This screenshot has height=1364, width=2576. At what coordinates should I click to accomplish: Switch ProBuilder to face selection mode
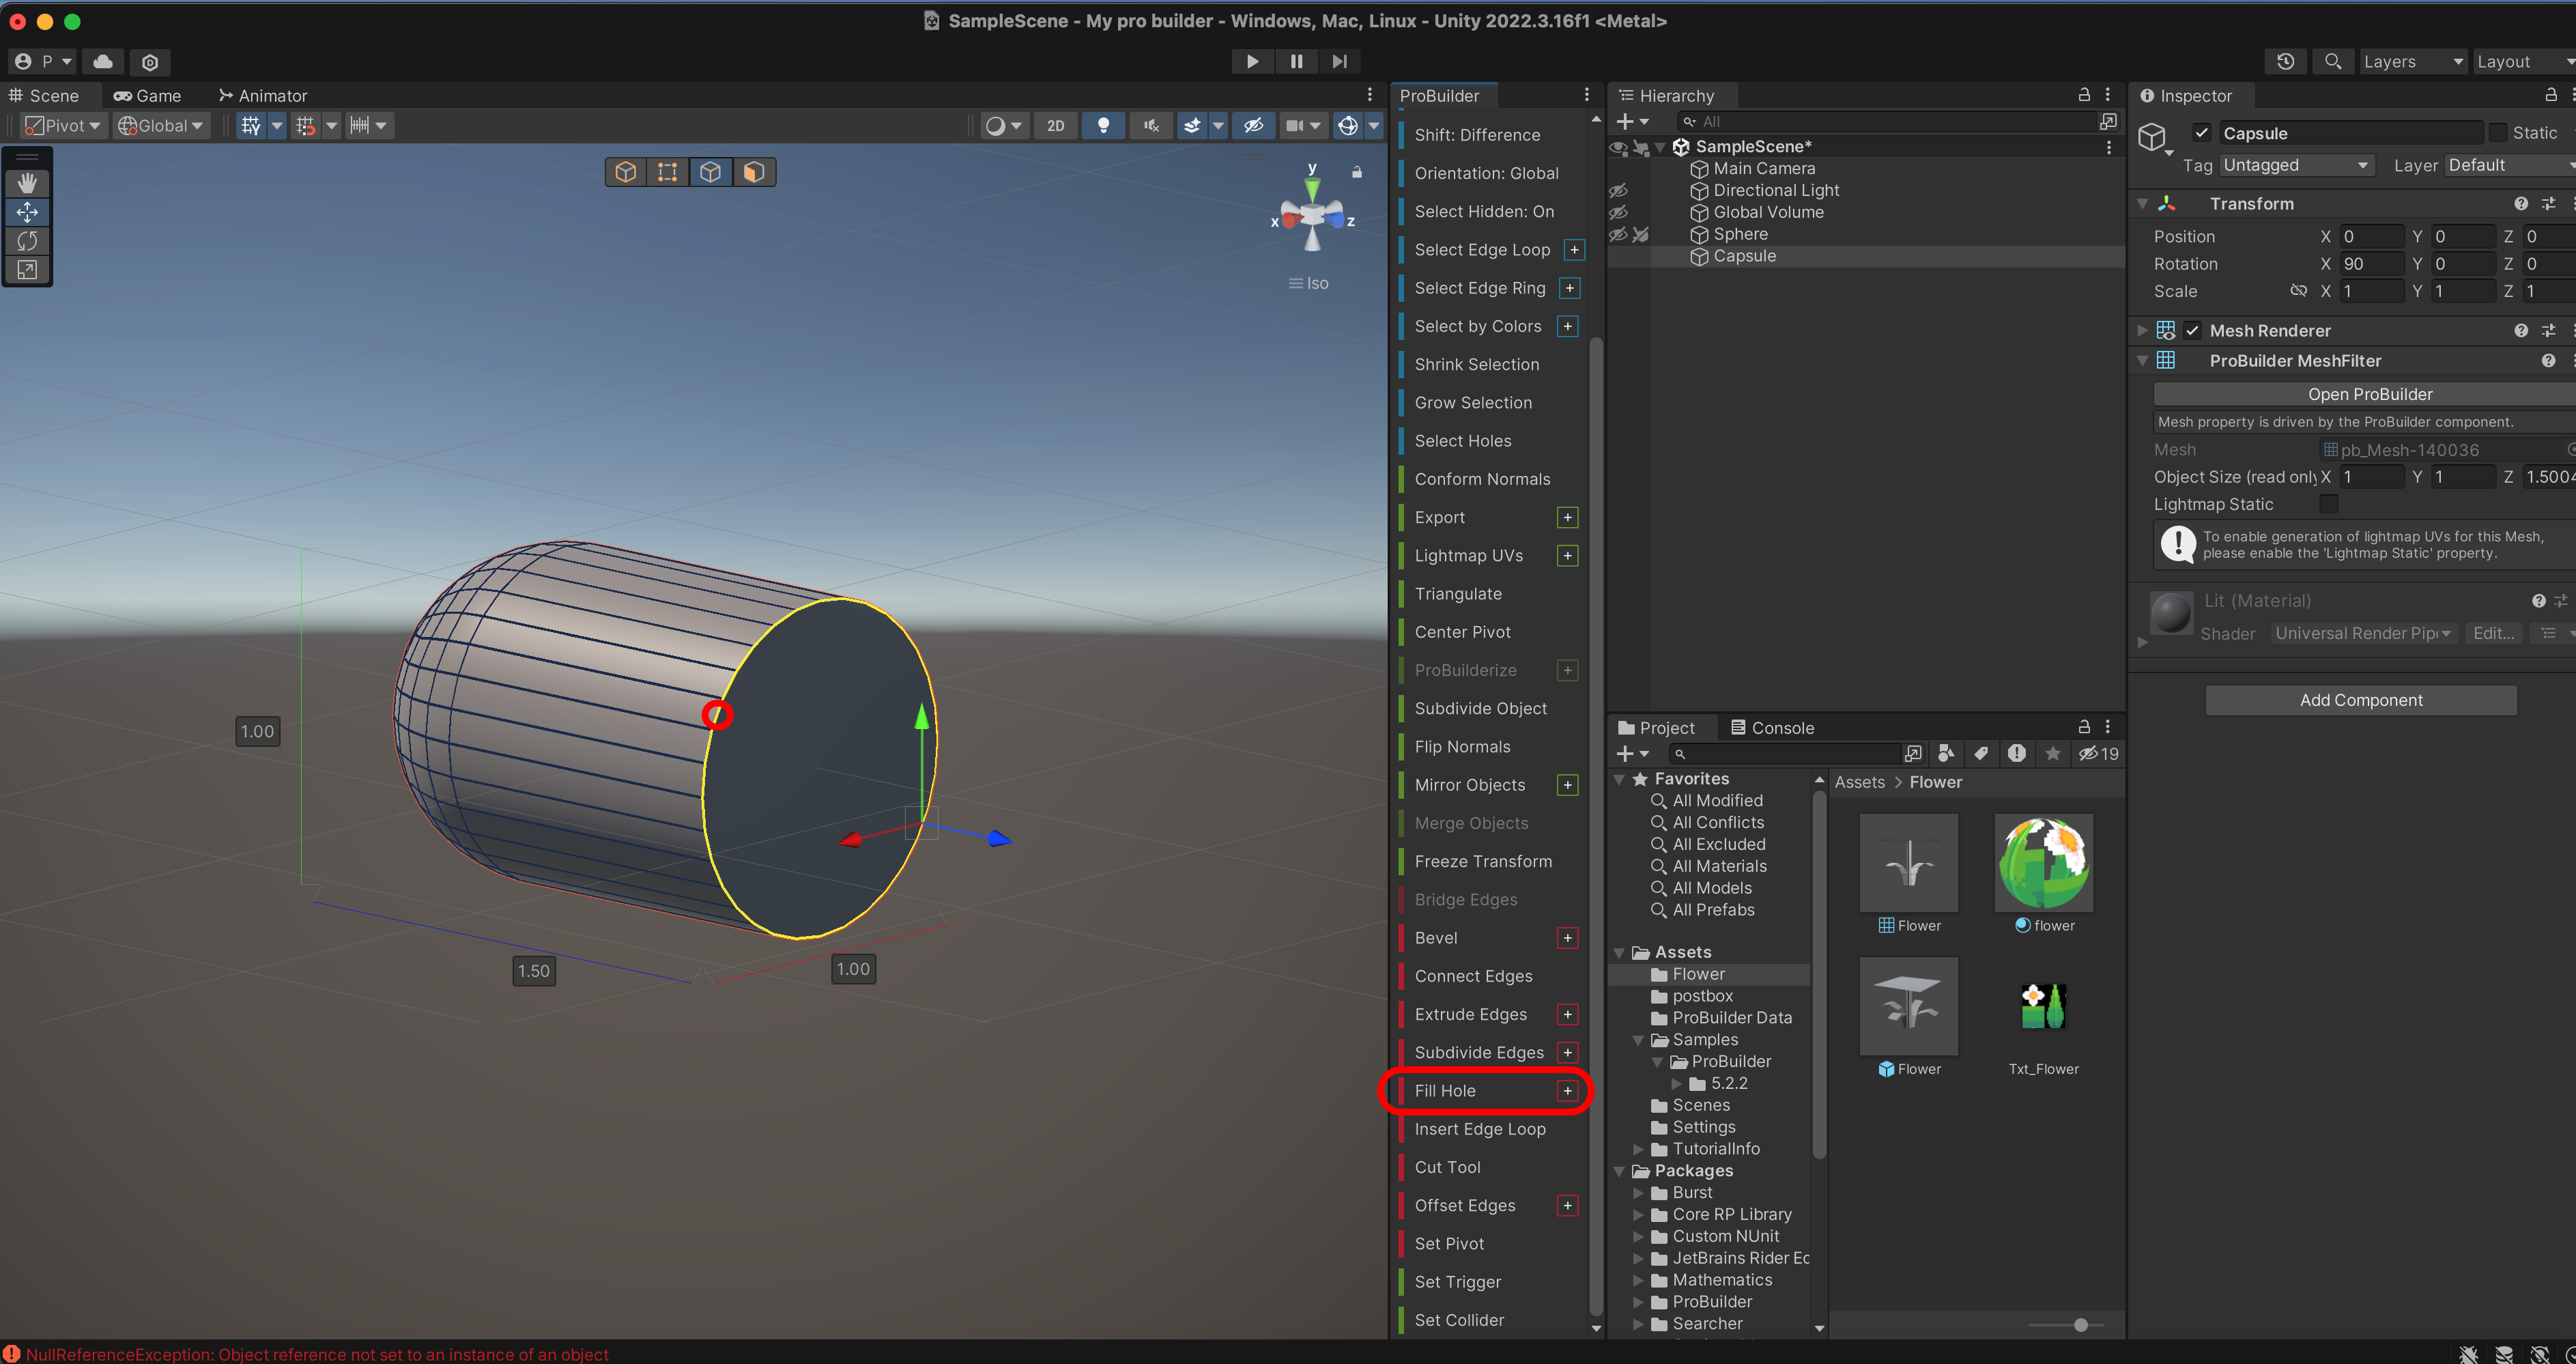(x=753, y=172)
